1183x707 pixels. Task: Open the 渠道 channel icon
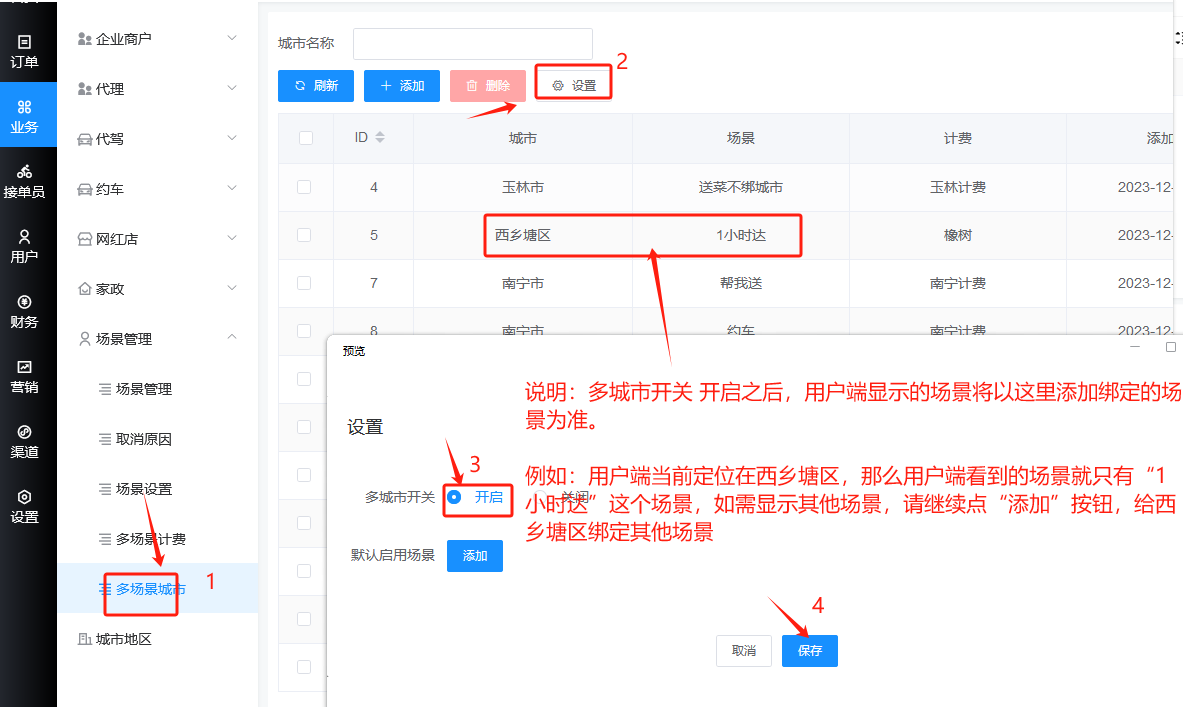pyautogui.click(x=24, y=432)
